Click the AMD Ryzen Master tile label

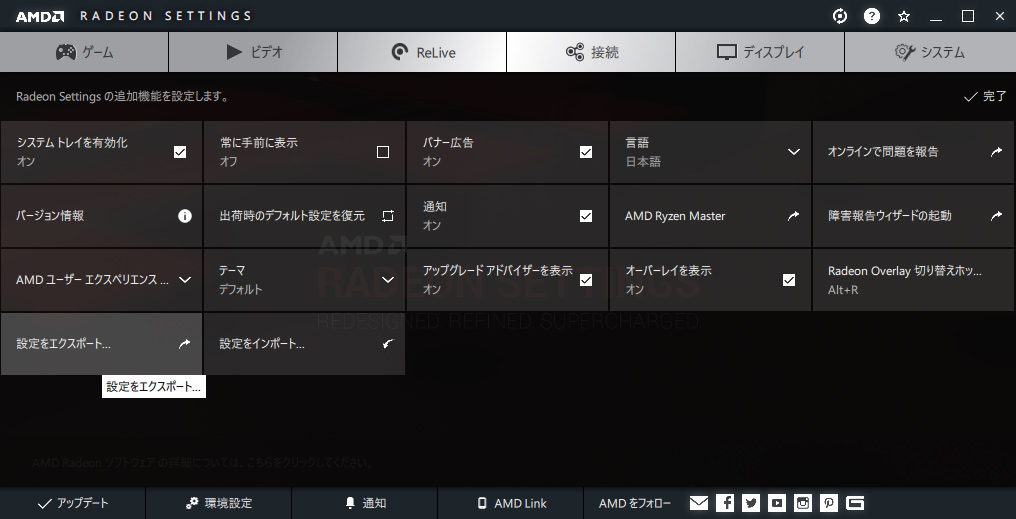[675, 216]
